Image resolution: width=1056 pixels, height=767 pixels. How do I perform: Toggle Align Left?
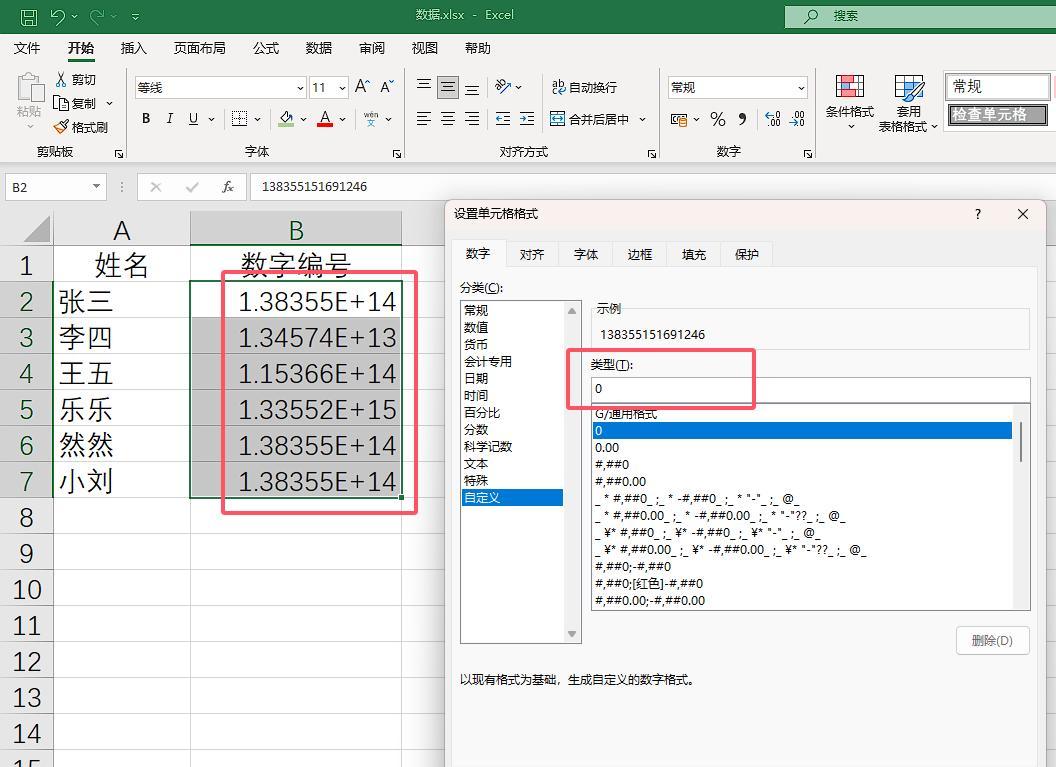click(x=424, y=119)
